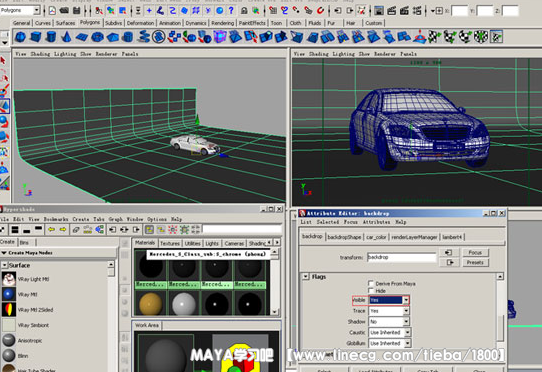Viewport: 542px width, 372px height.
Task: Create a polygon sphere from the shelf
Action: coord(20,37)
